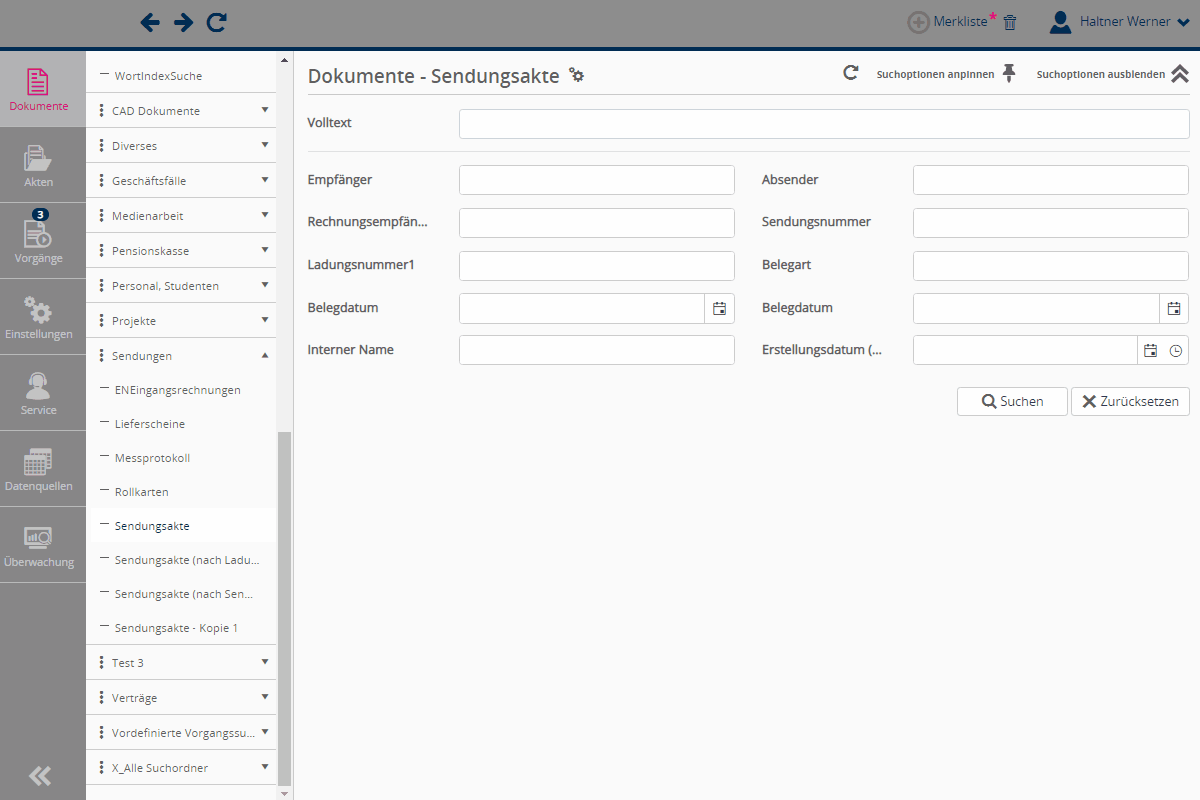Select the Rollkarten search entry

pos(142,492)
